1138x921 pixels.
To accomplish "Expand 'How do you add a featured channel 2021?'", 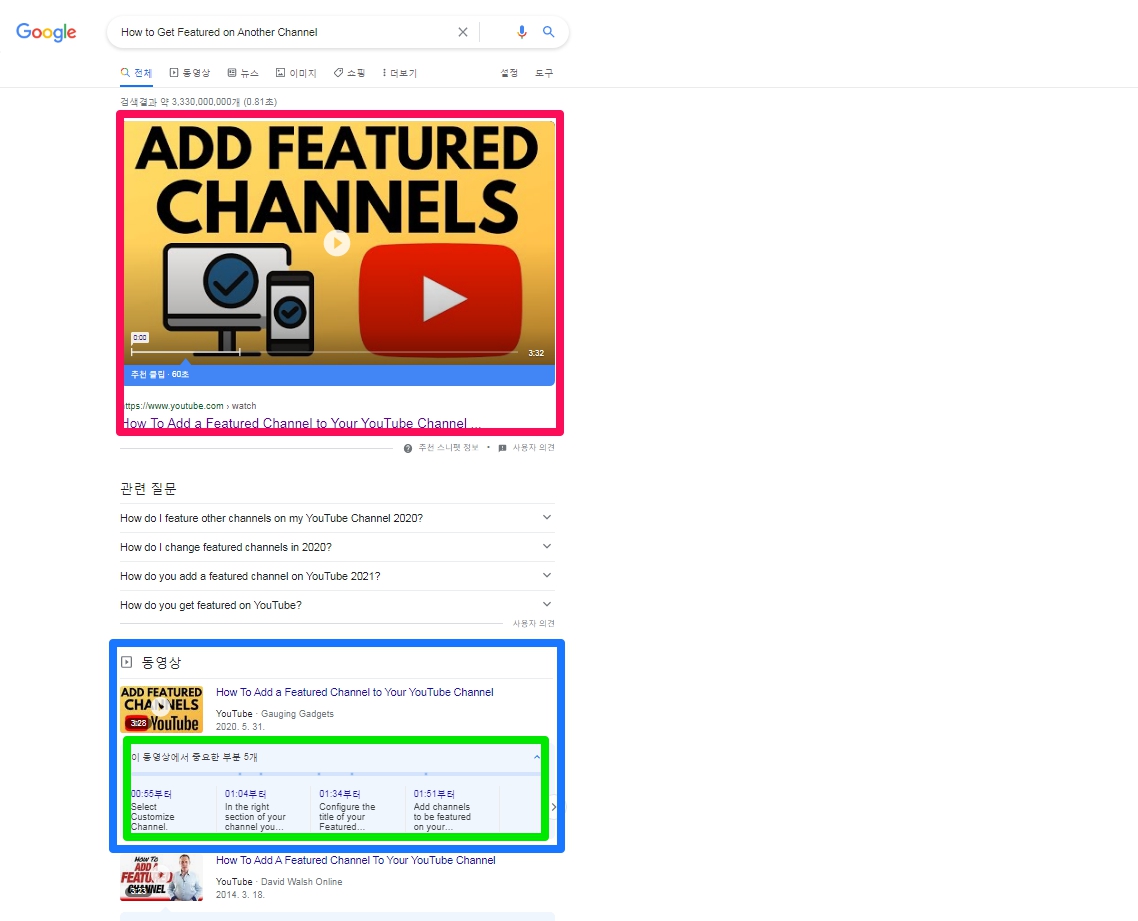I will point(337,576).
